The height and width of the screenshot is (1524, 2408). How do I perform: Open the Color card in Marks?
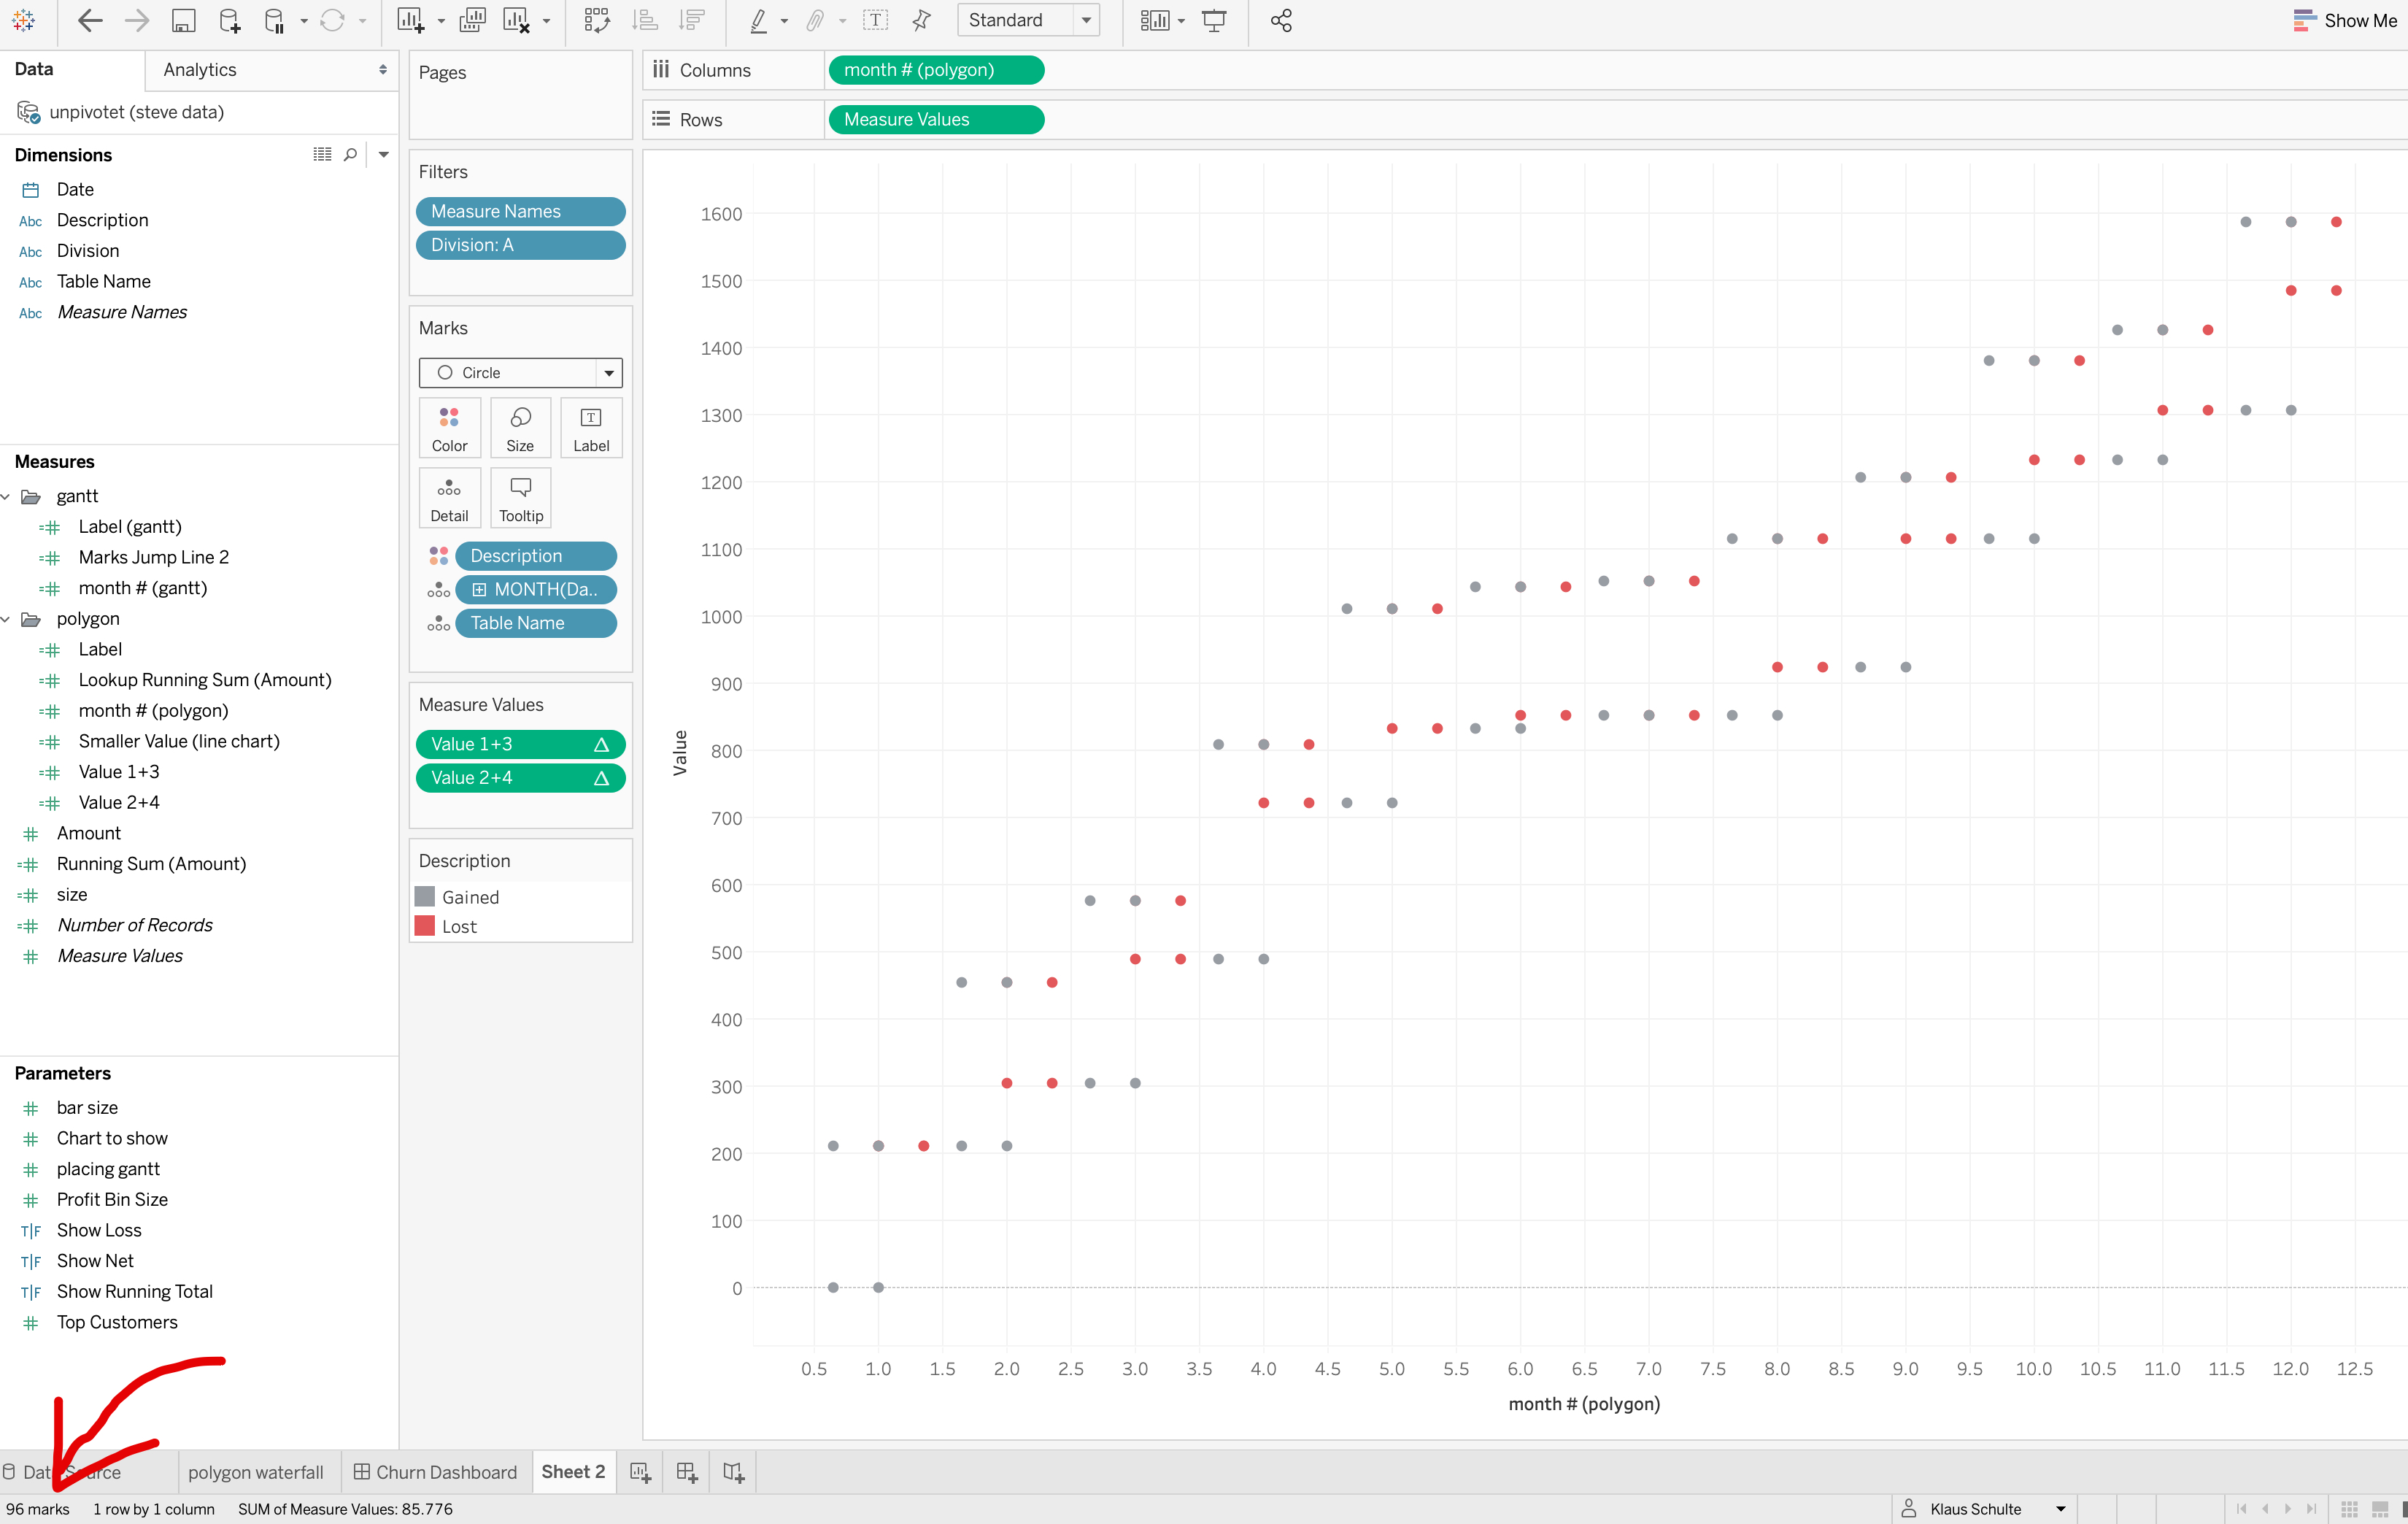[449, 428]
